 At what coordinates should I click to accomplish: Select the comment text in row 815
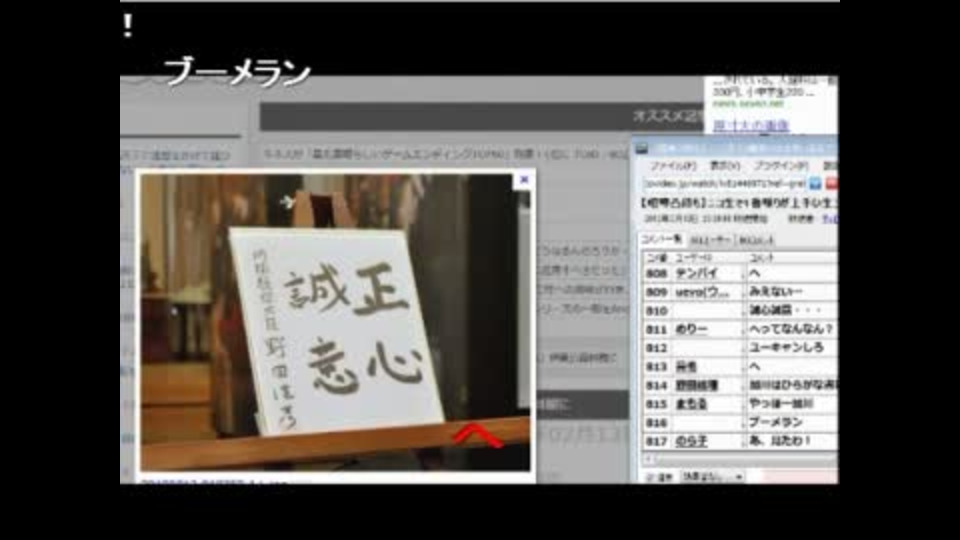pyautogui.click(x=781, y=404)
